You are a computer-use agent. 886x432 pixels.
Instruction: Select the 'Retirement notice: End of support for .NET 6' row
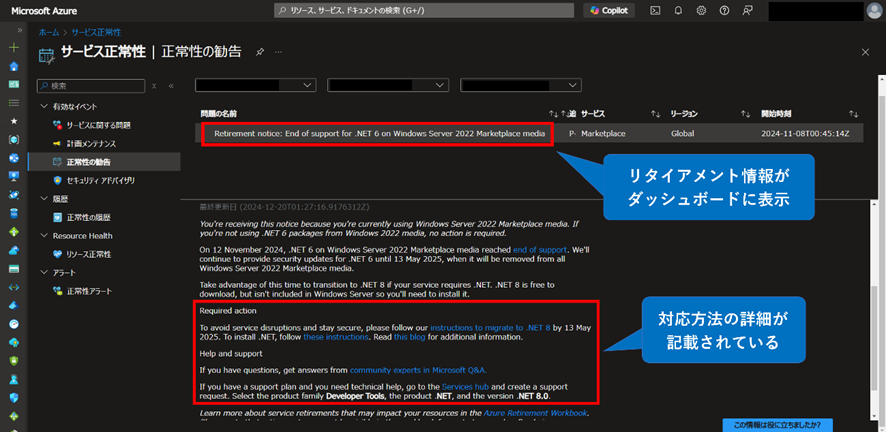pyautogui.click(x=529, y=134)
